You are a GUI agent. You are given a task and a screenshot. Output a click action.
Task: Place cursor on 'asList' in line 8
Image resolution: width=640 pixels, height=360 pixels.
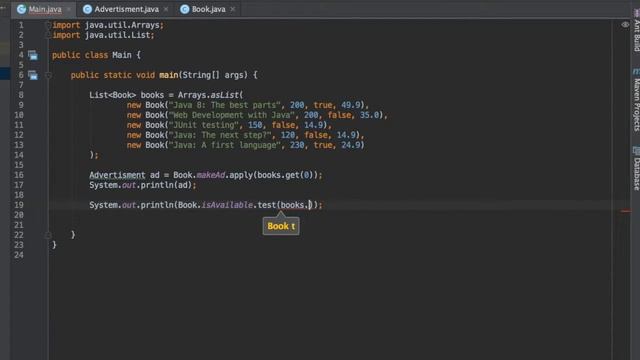point(224,95)
